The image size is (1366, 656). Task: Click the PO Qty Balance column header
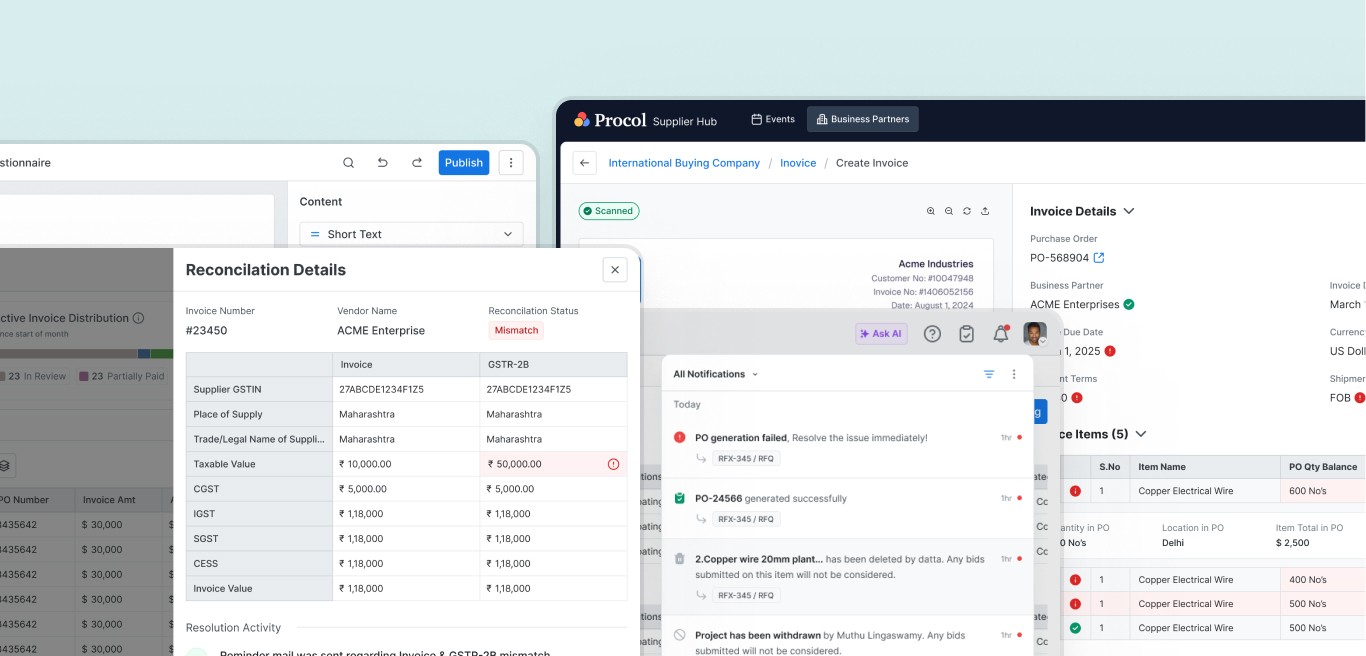(x=1322, y=467)
